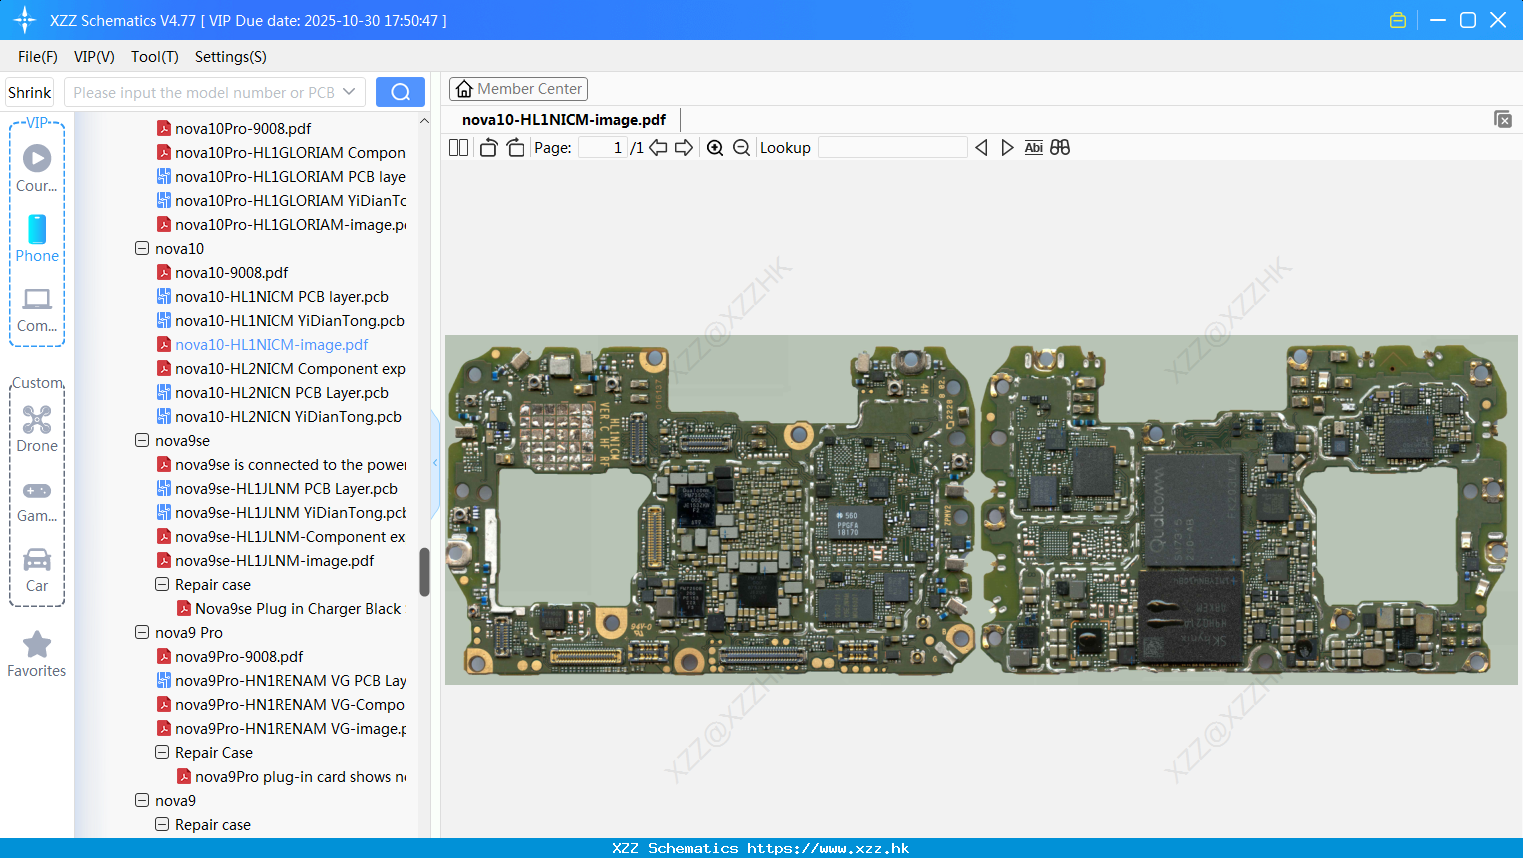Image resolution: width=1523 pixels, height=858 pixels.
Task: Select the nova10-HL1NICM-image.pdf tab
Action: 564,119
